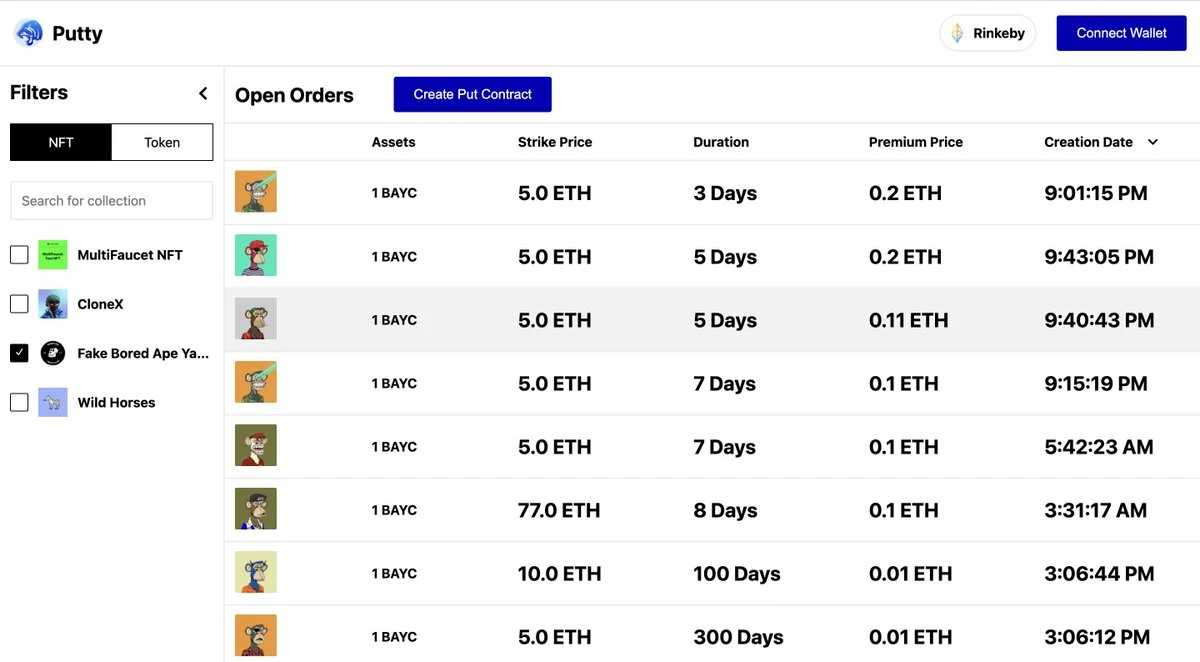Open the ape thumbnail in the 100 Days row
Screen dimensions: 1200x662
pyautogui.click(x=256, y=573)
